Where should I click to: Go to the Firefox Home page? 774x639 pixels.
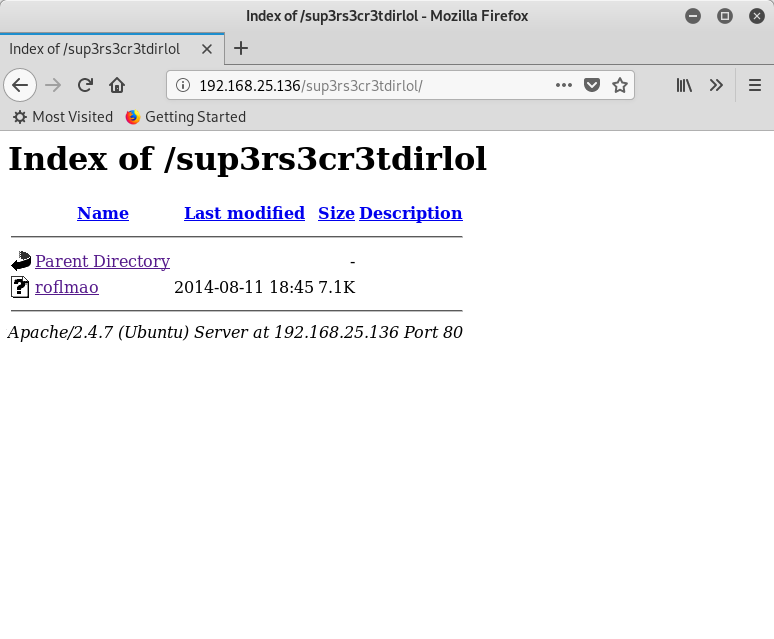click(117, 85)
